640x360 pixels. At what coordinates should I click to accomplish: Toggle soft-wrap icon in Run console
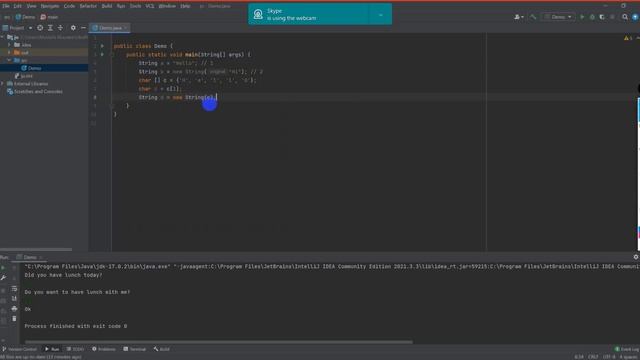pos(14,289)
